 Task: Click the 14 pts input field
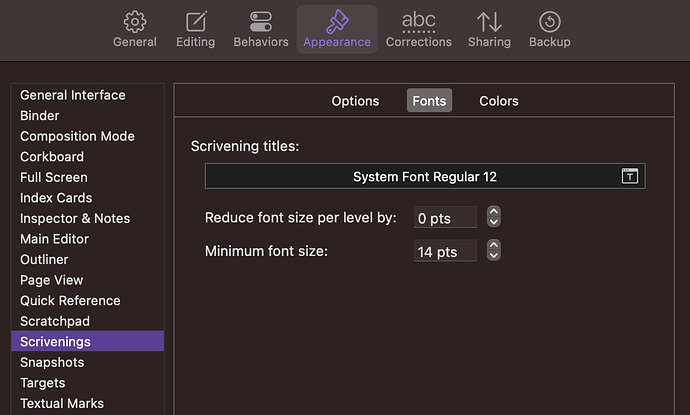pos(445,251)
